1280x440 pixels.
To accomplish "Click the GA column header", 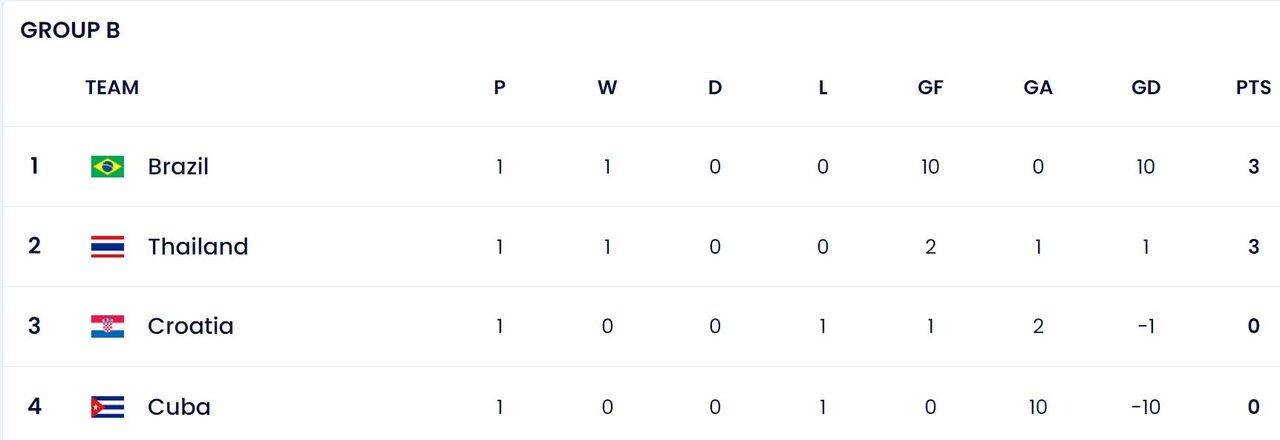I will [1038, 87].
